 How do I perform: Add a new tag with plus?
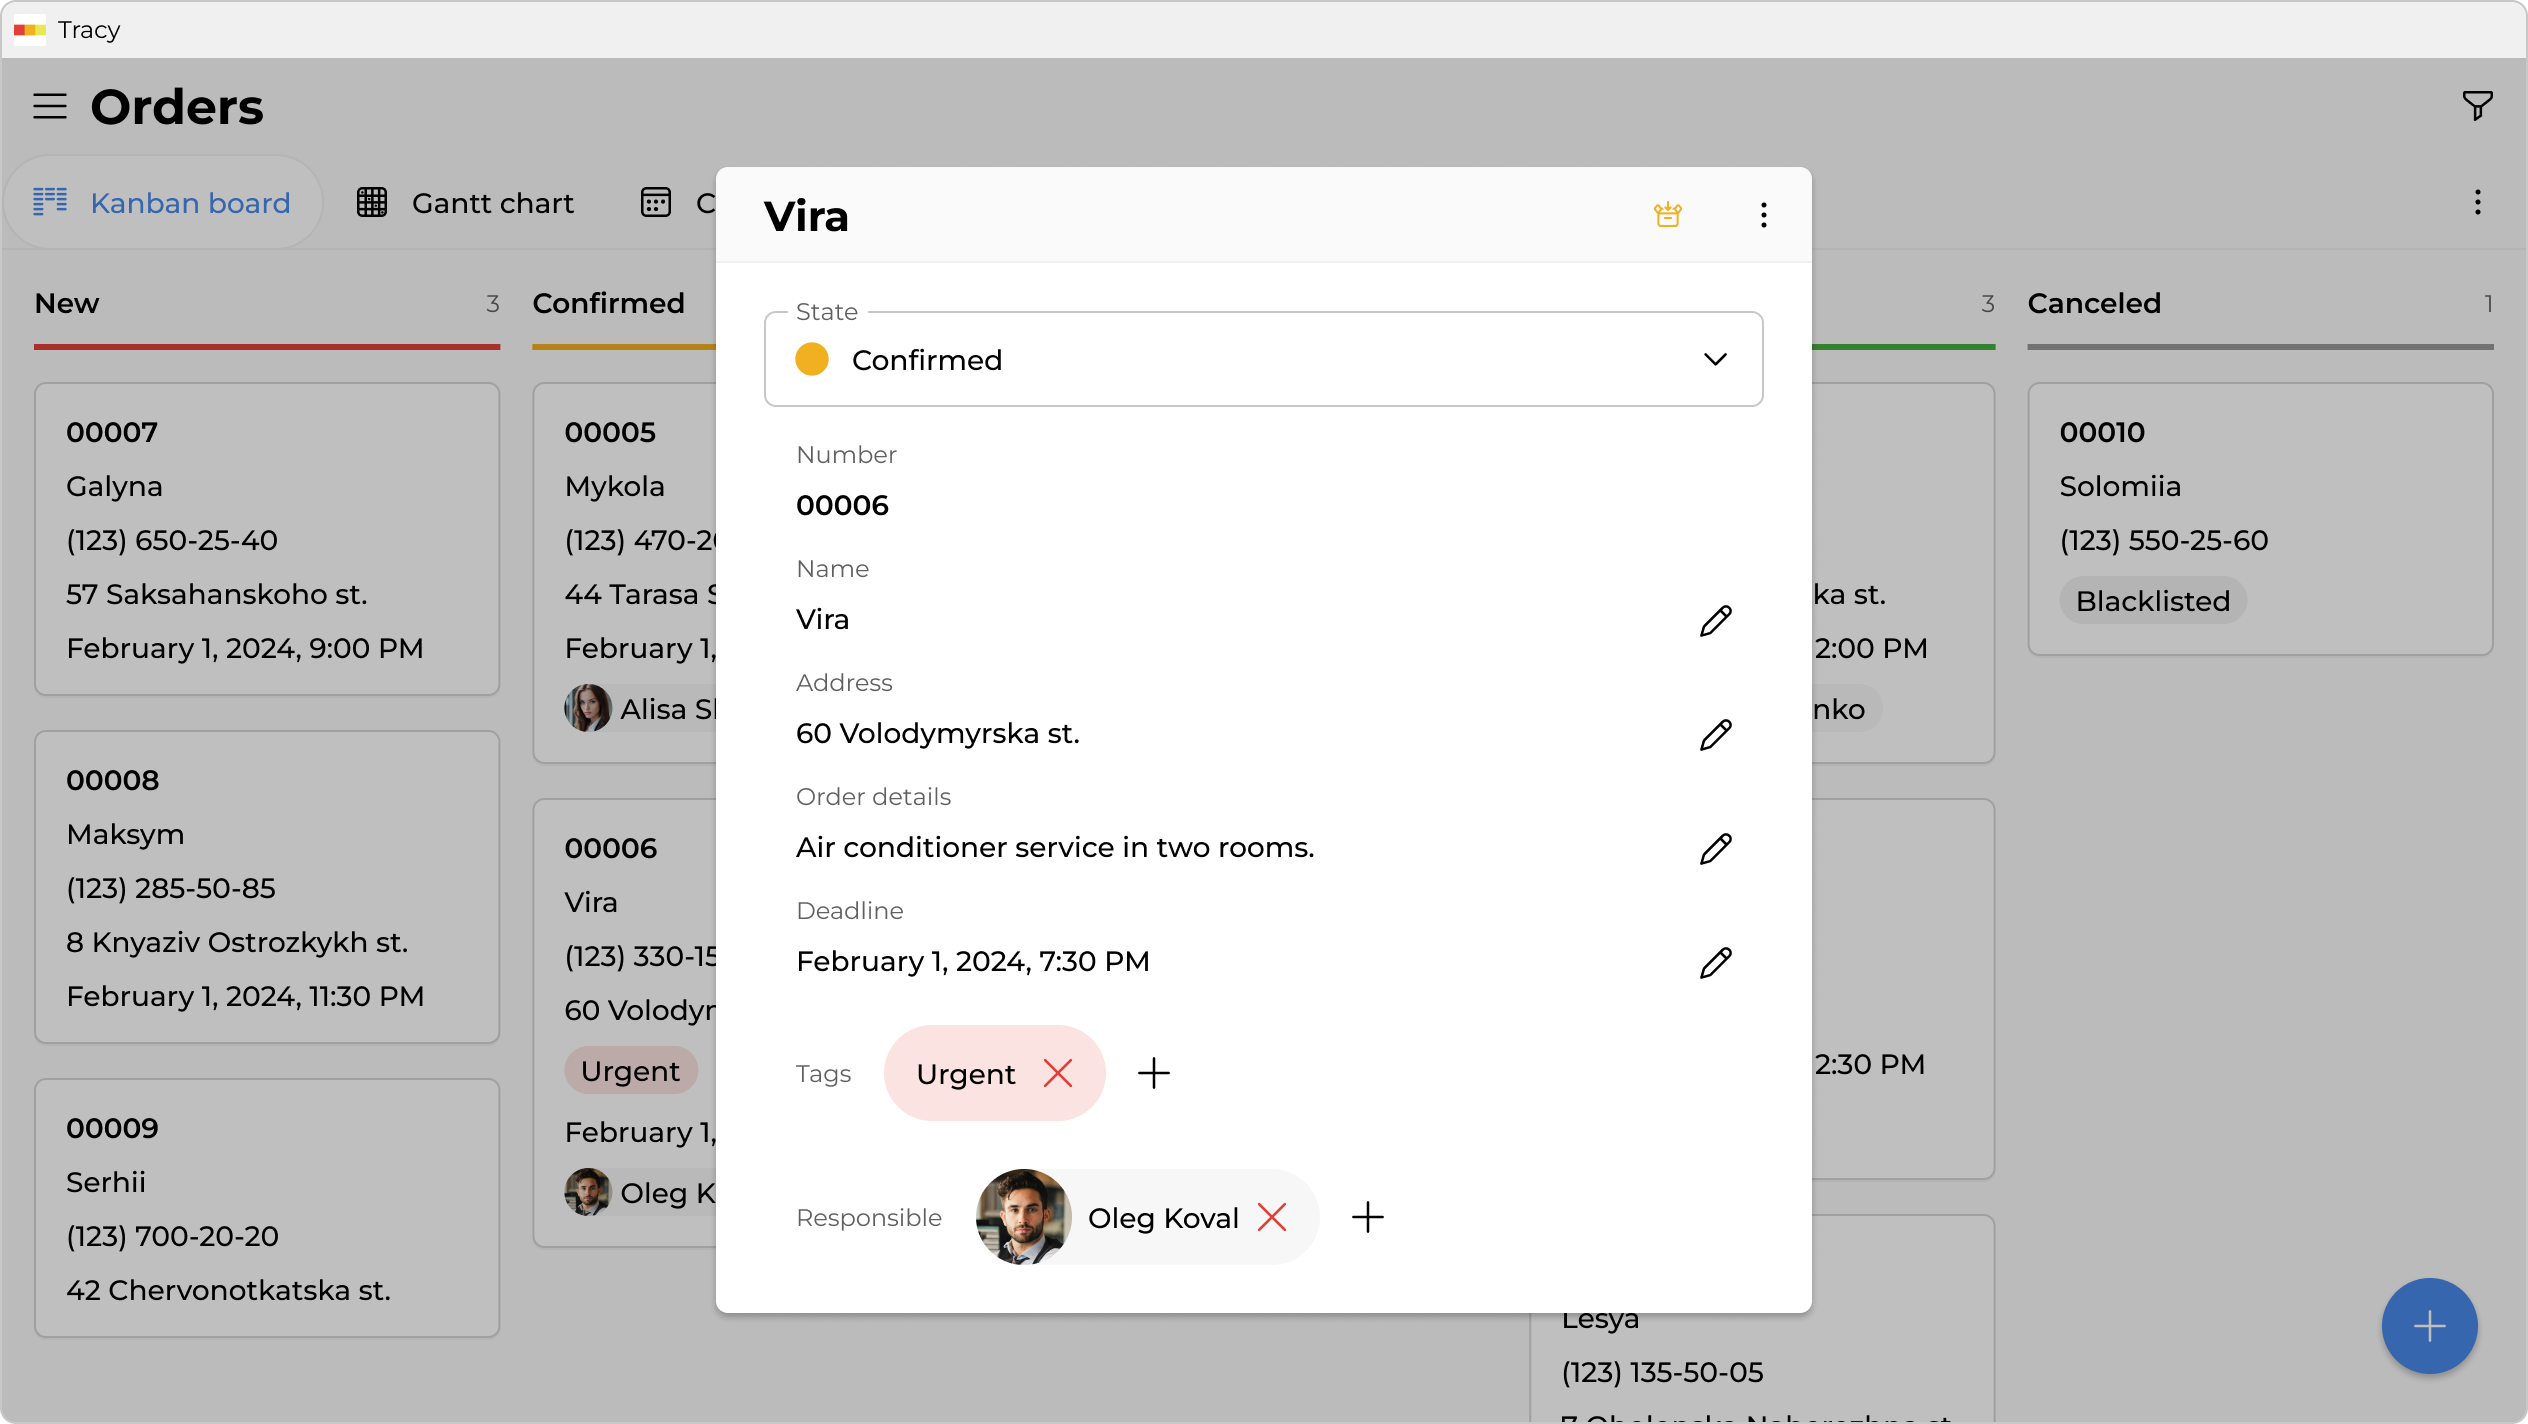click(x=1153, y=1073)
